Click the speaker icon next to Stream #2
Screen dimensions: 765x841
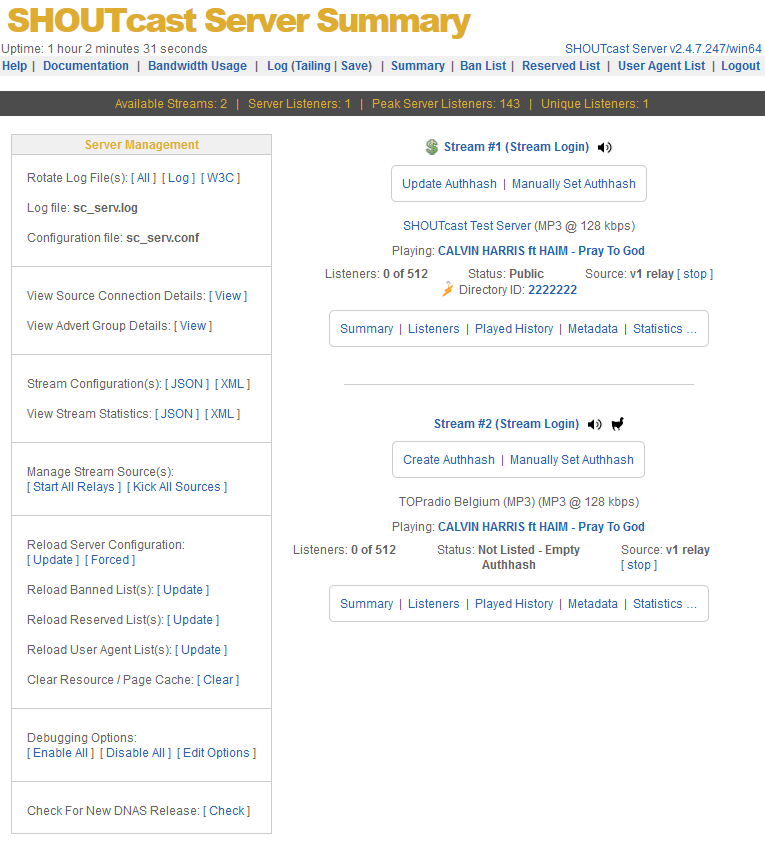[595, 424]
